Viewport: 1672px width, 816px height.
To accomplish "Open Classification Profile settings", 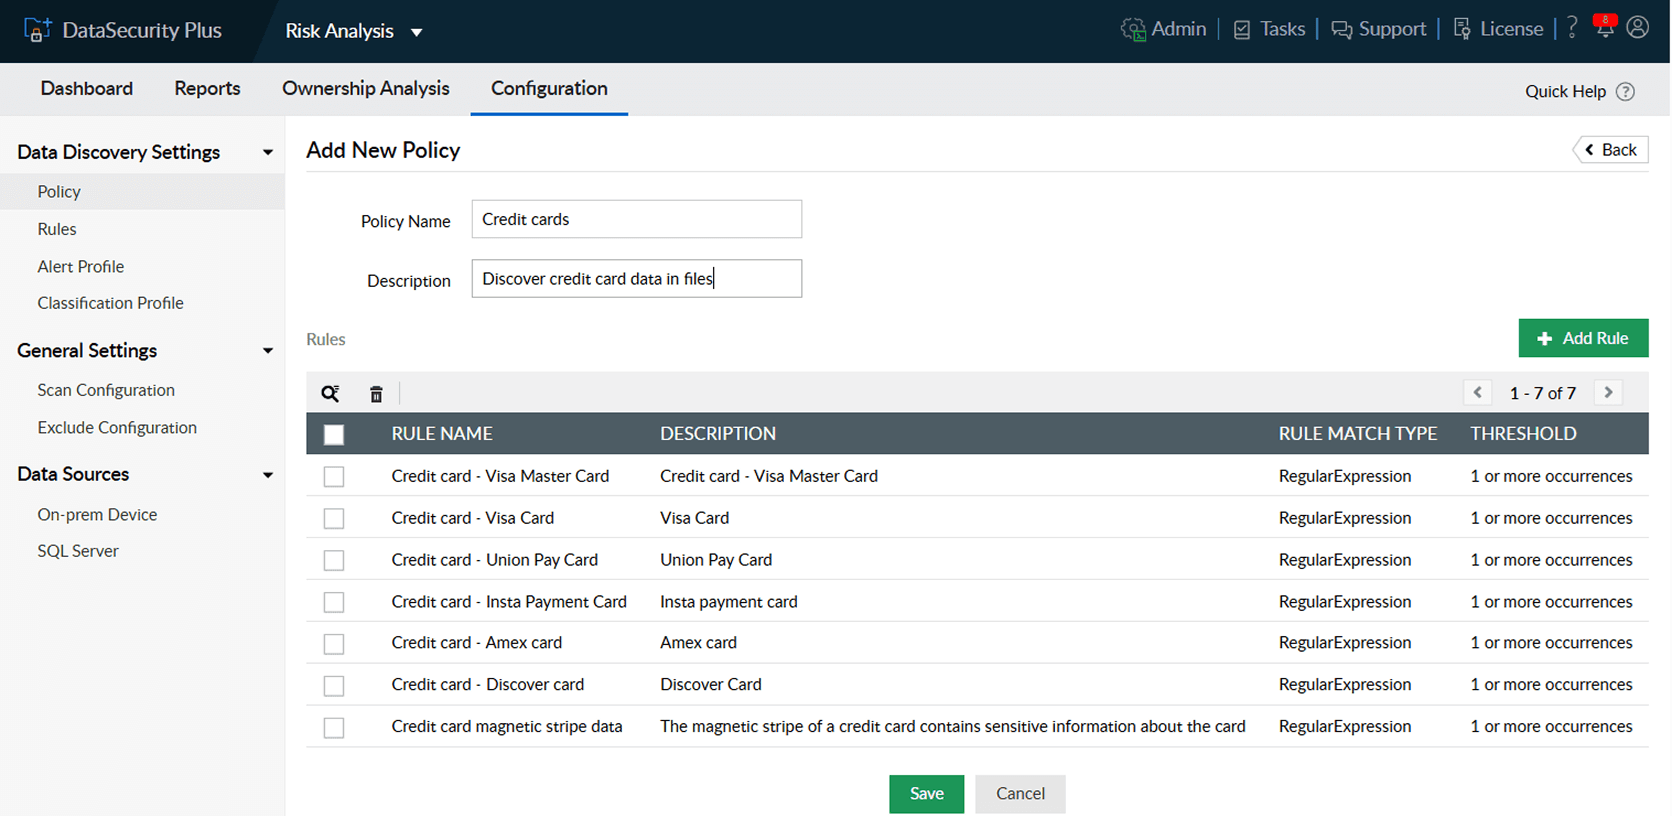I will (x=110, y=303).
